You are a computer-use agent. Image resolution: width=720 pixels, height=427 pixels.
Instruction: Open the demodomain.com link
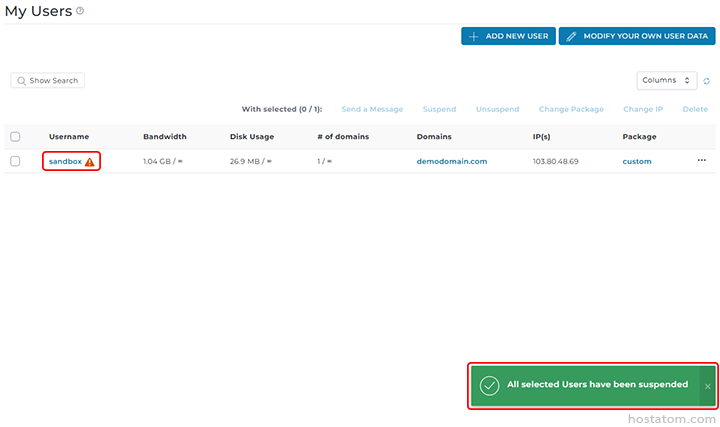click(x=451, y=161)
